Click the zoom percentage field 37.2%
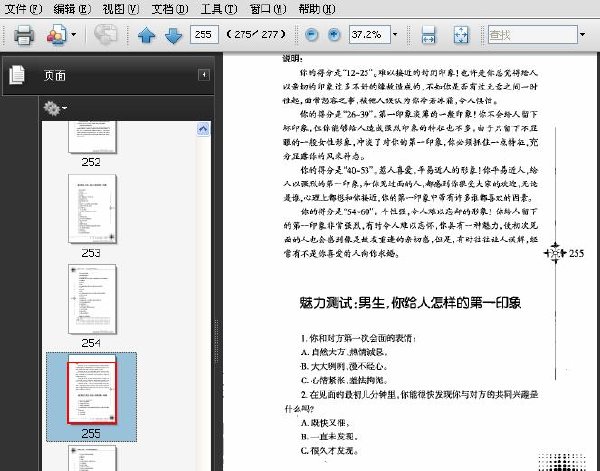 pyautogui.click(x=369, y=35)
